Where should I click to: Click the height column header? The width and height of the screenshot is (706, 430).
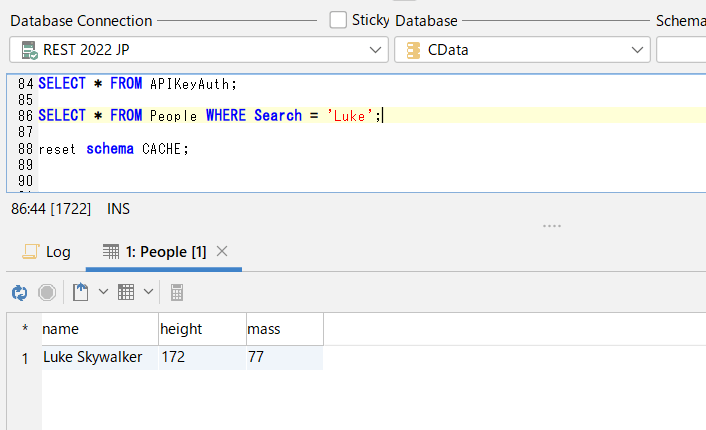[203, 329]
